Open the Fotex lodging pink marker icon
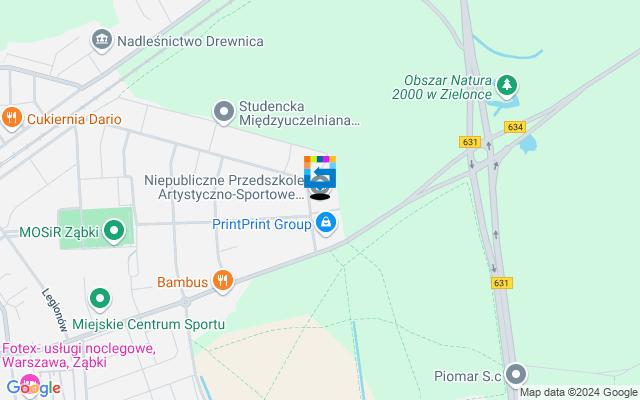Screen dimensions: 640x400 (30, 382)
